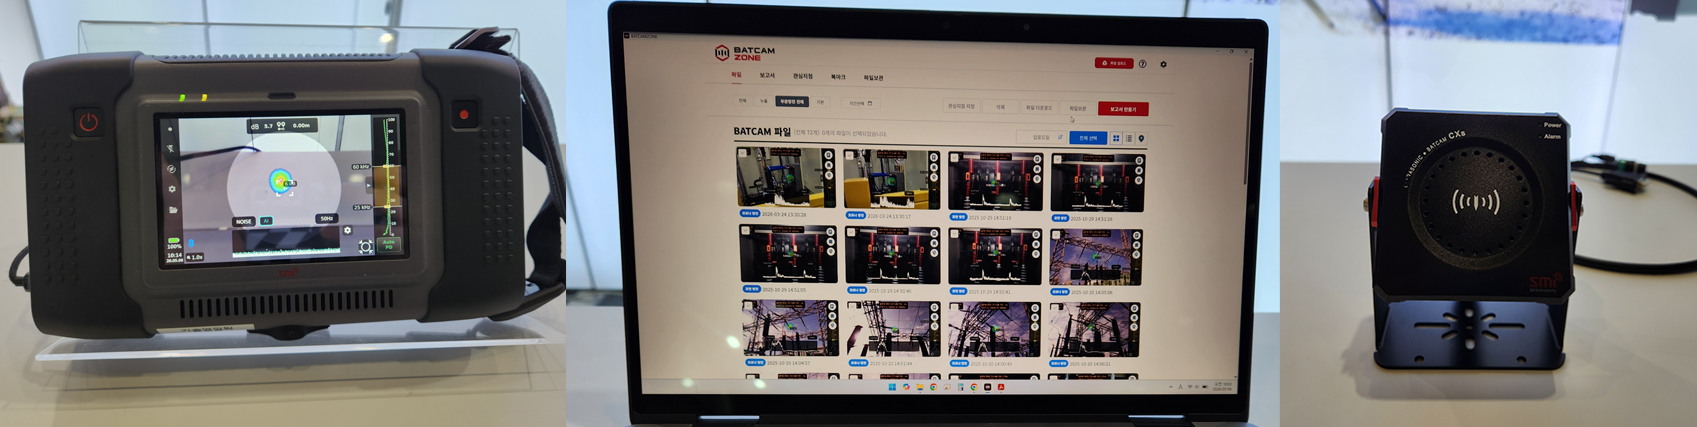The width and height of the screenshot is (1697, 427).
Task: Select the 보고서 tab
Action: point(767,75)
